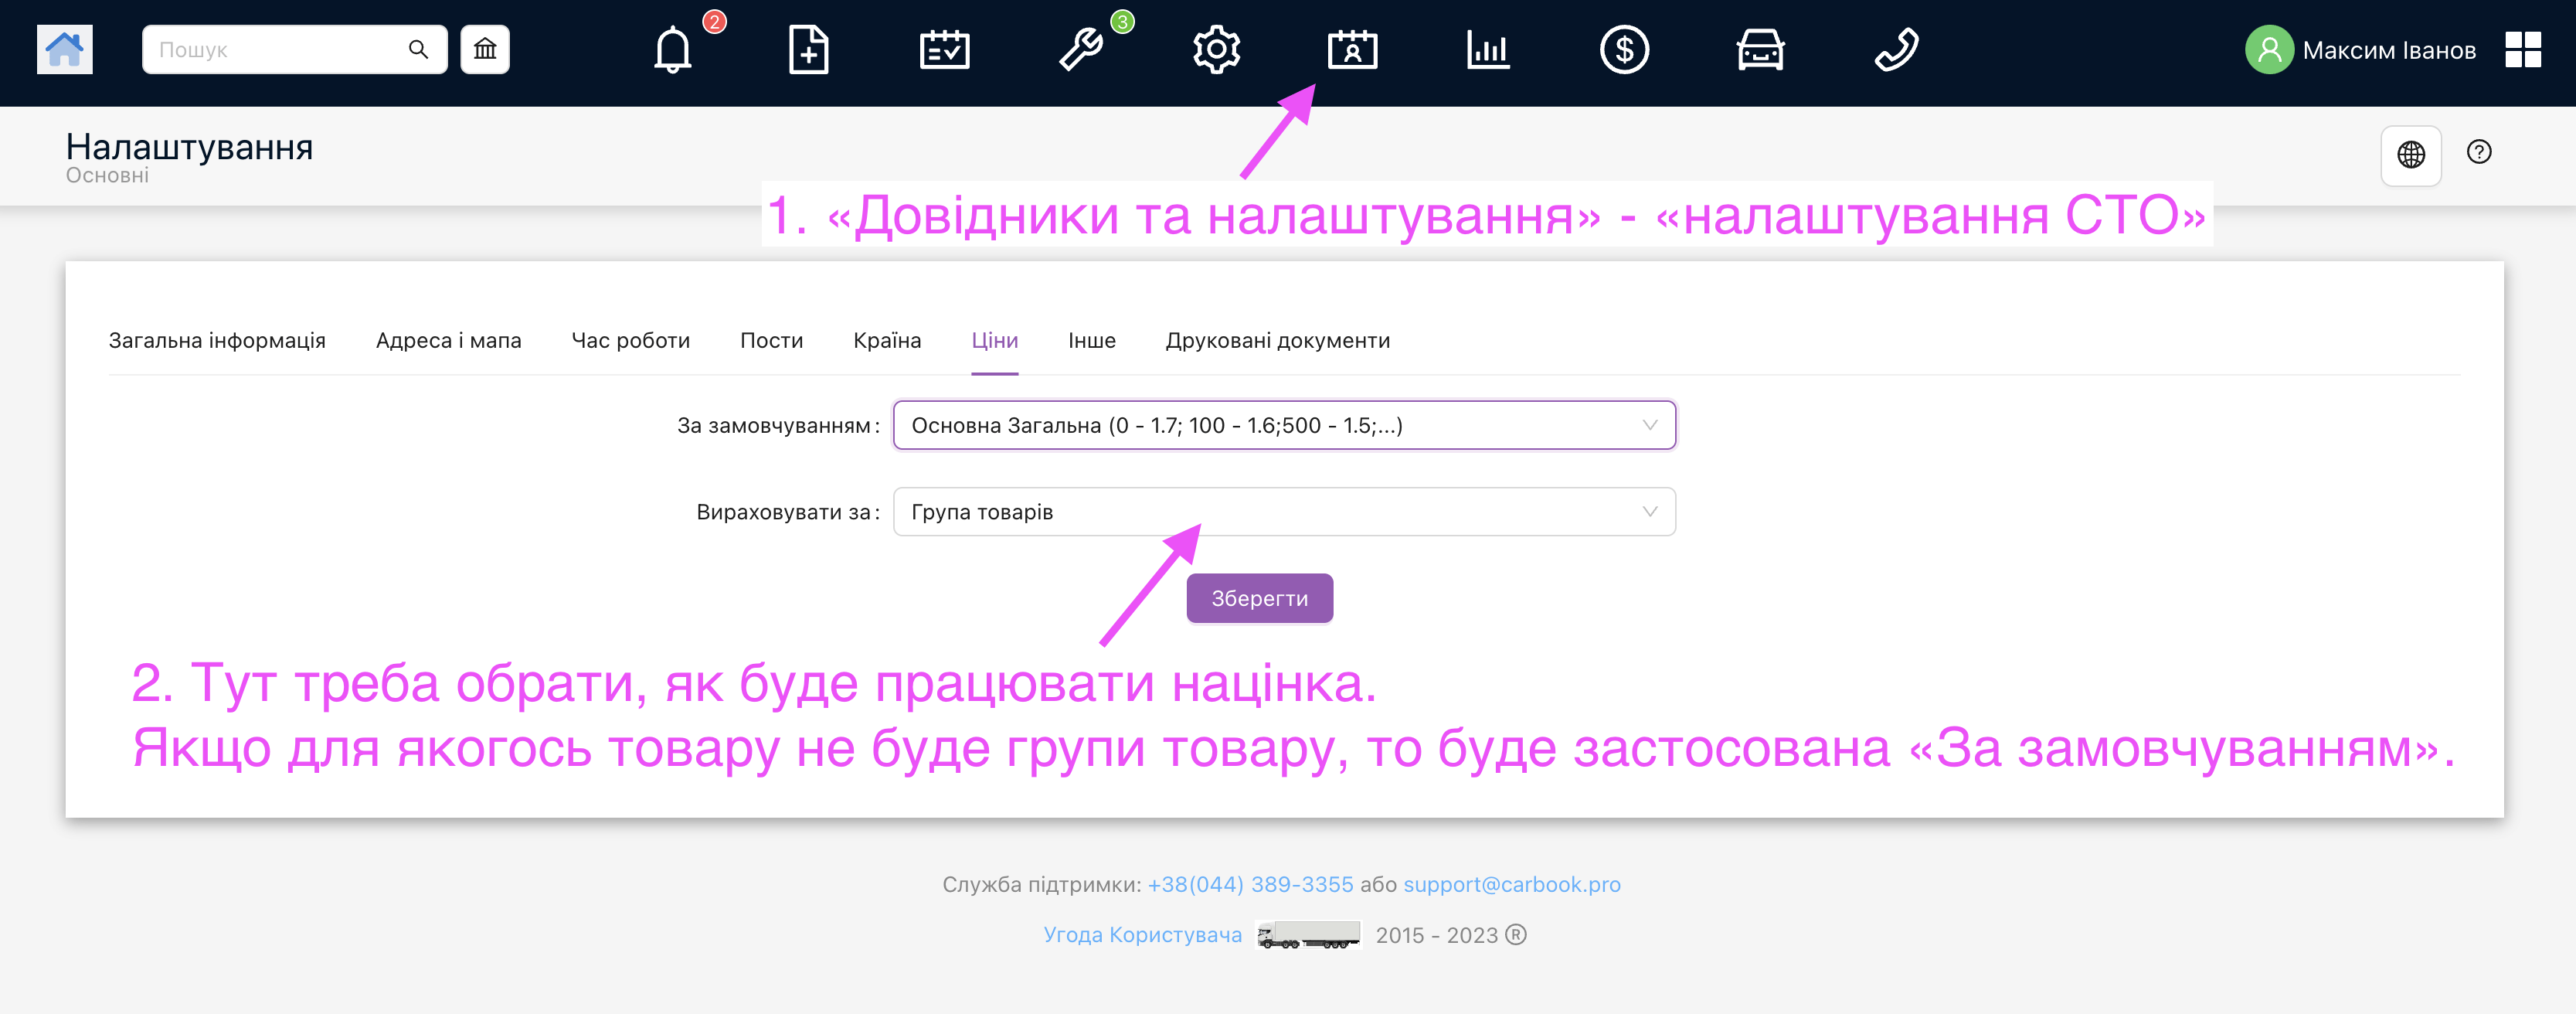
Task: Click the bar chart reports icon
Action: 1488,50
